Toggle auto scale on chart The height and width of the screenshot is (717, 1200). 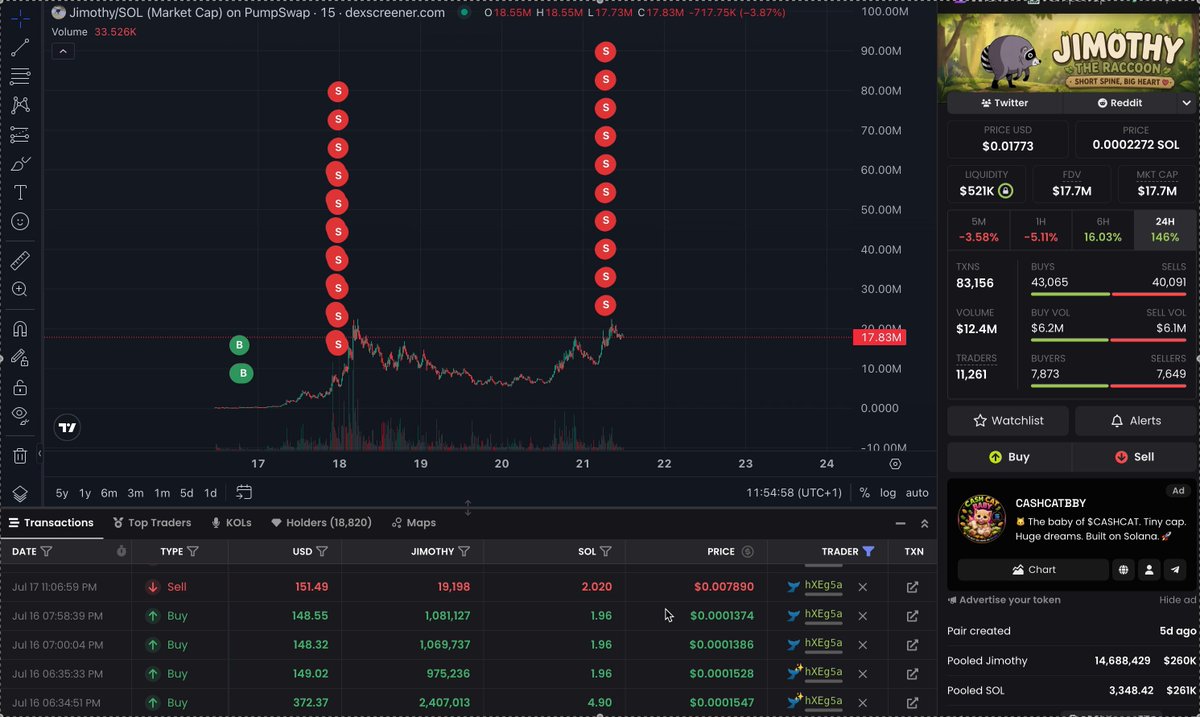tap(917, 493)
